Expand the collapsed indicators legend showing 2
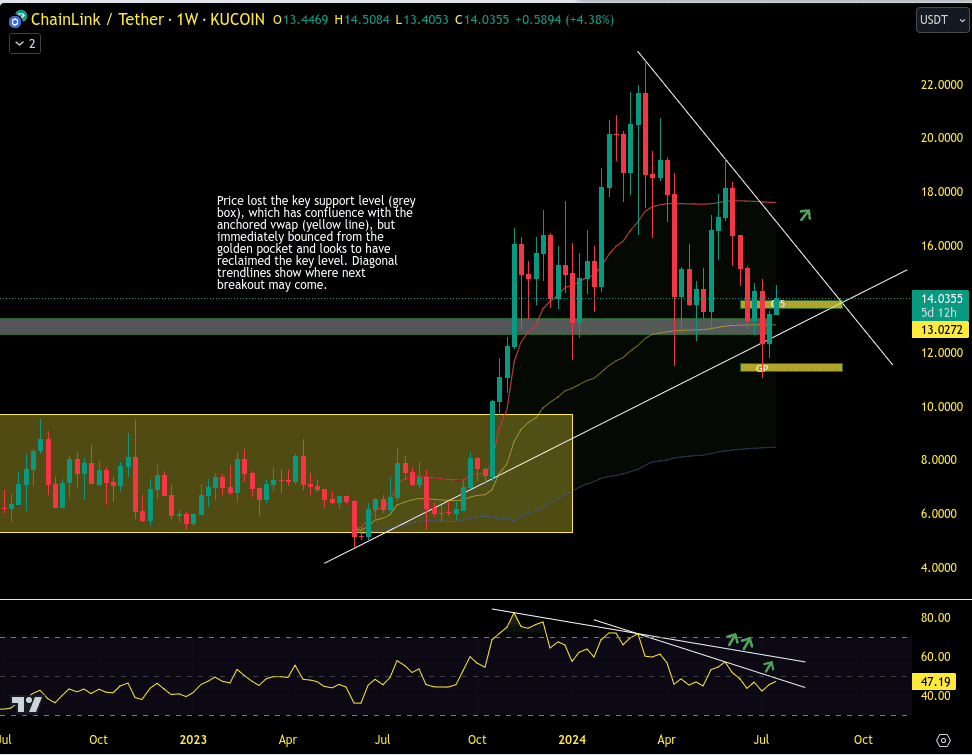972x755 pixels. [25, 43]
